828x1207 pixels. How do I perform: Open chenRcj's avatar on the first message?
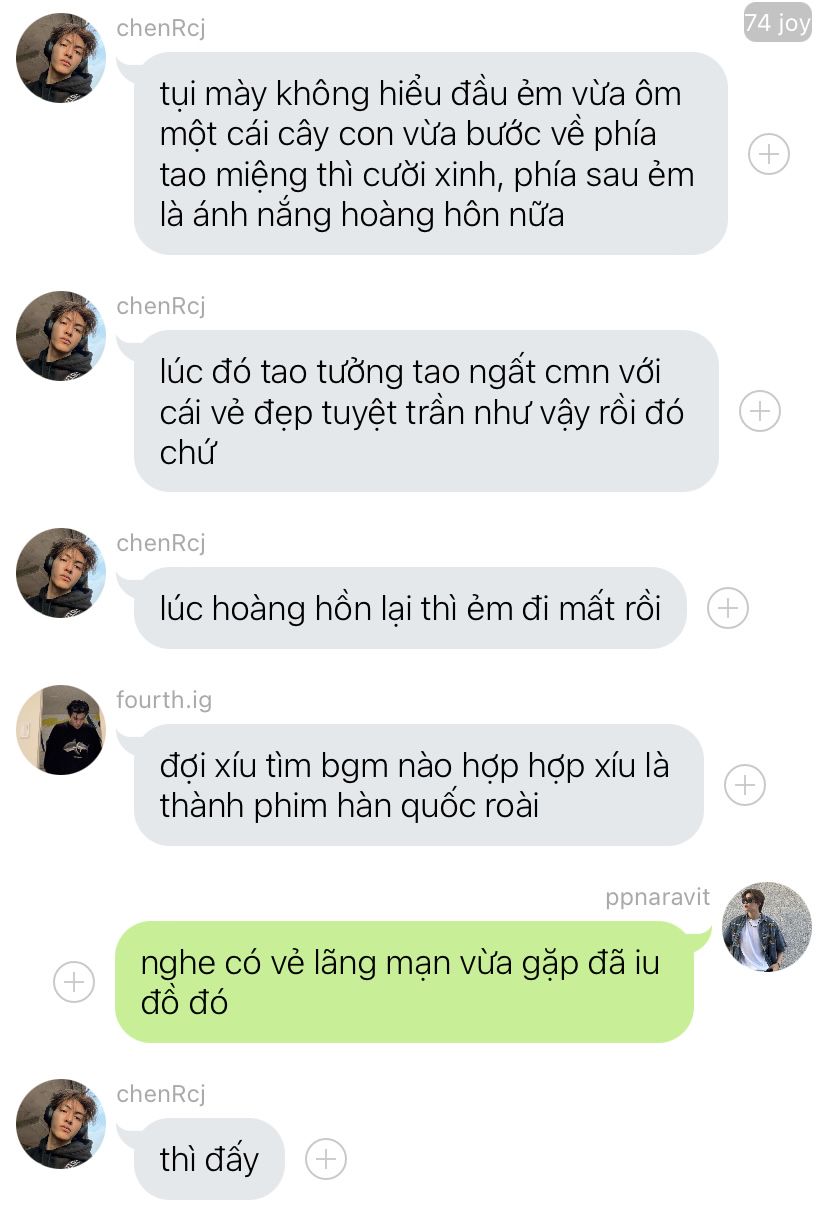[61, 58]
